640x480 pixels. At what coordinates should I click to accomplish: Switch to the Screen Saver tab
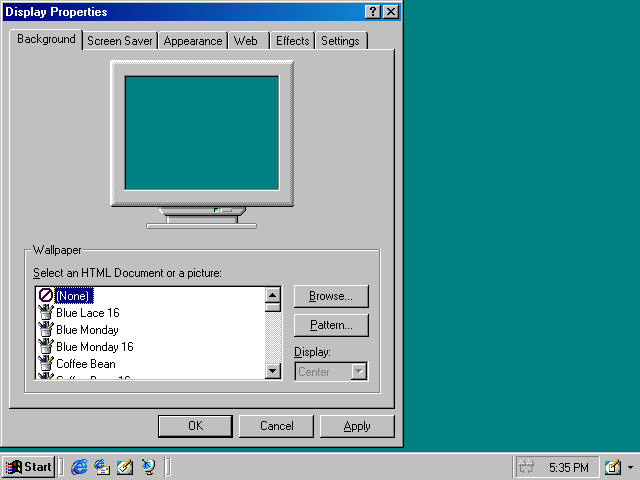tap(120, 41)
